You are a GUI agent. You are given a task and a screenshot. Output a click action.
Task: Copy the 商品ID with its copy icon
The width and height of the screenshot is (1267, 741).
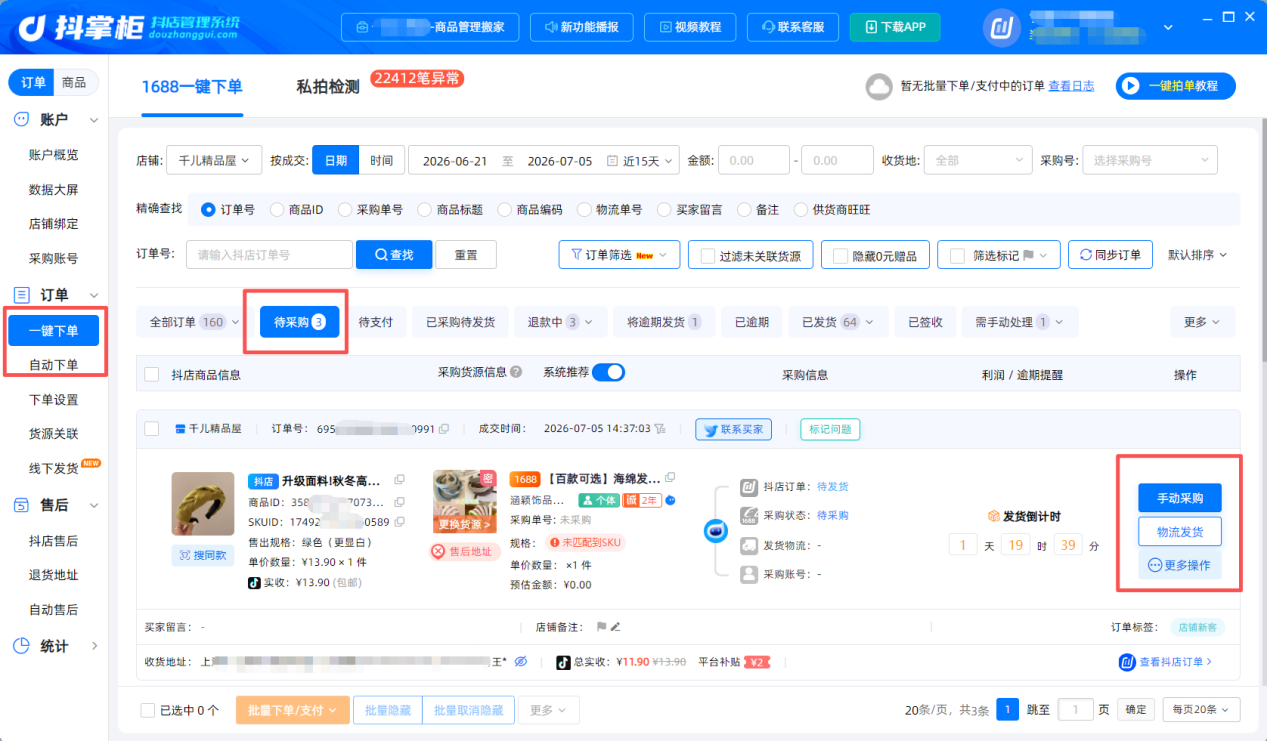(x=399, y=502)
